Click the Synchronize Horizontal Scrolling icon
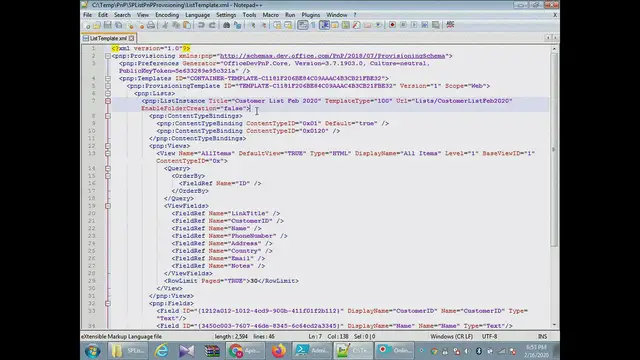 288,25
